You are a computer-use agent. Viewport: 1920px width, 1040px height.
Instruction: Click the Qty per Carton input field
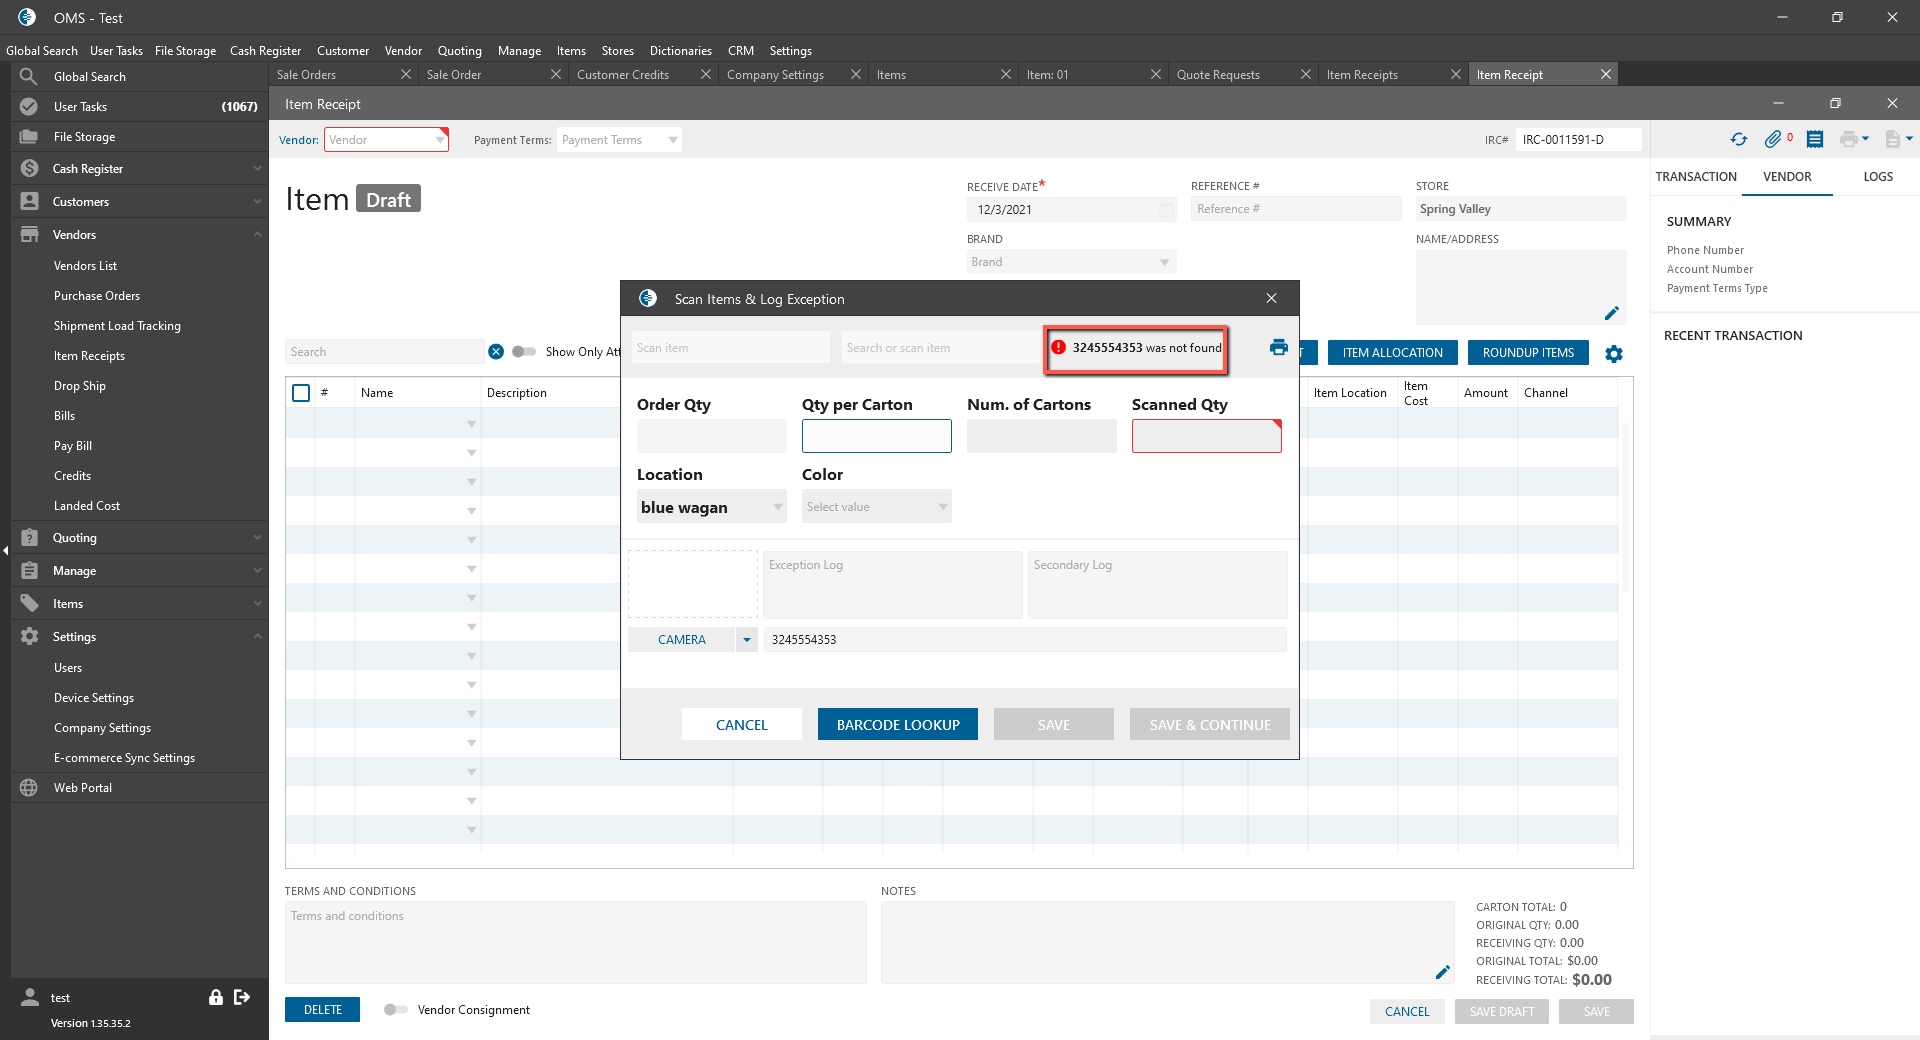click(876, 436)
